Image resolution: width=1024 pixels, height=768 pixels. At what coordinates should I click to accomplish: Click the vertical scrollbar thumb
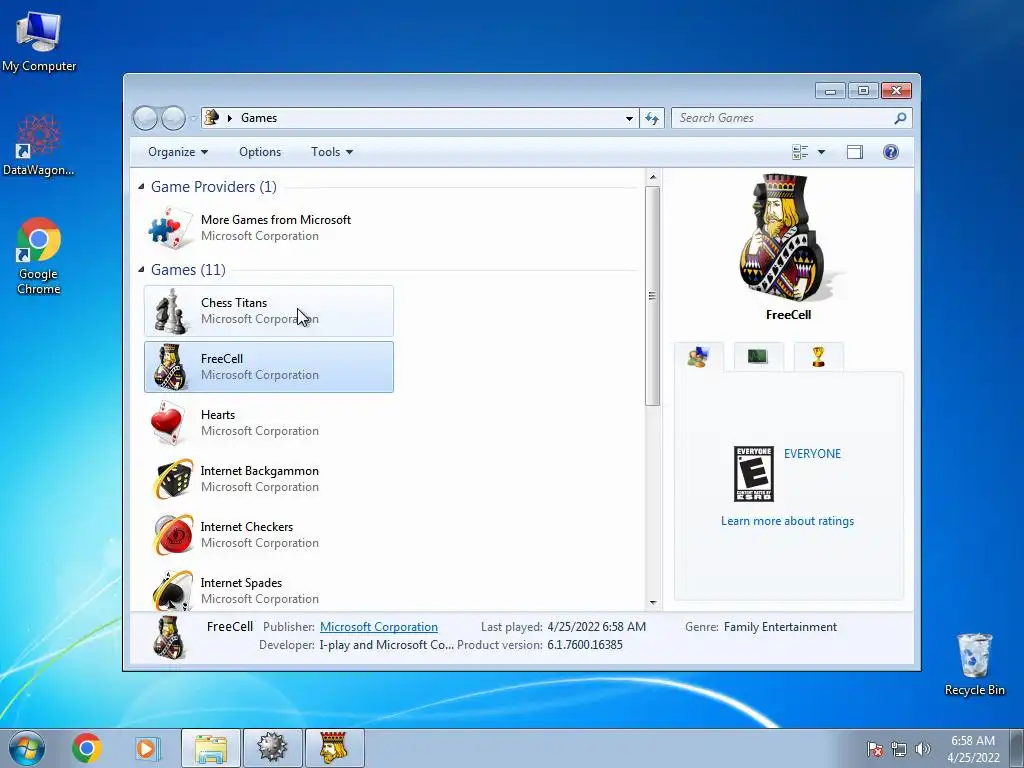click(652, 296)
